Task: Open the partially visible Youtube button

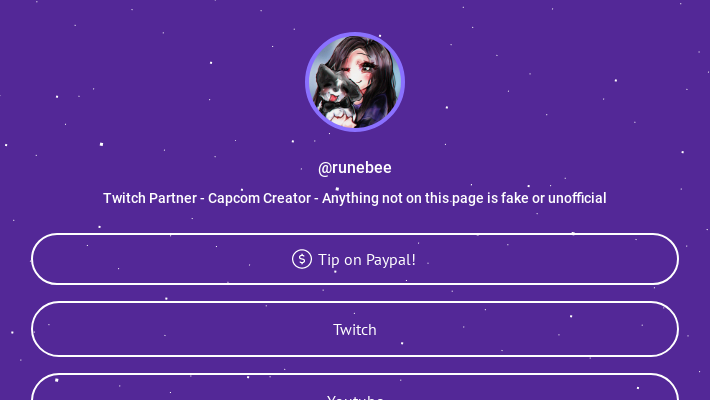Action: (355, 390)
